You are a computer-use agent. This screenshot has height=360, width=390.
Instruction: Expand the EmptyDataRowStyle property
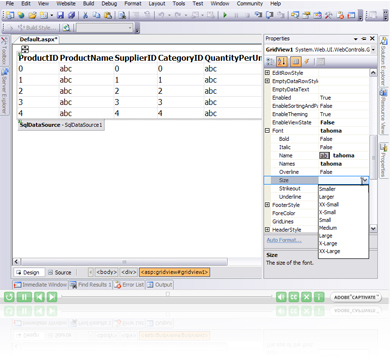[x=267, y=81]
